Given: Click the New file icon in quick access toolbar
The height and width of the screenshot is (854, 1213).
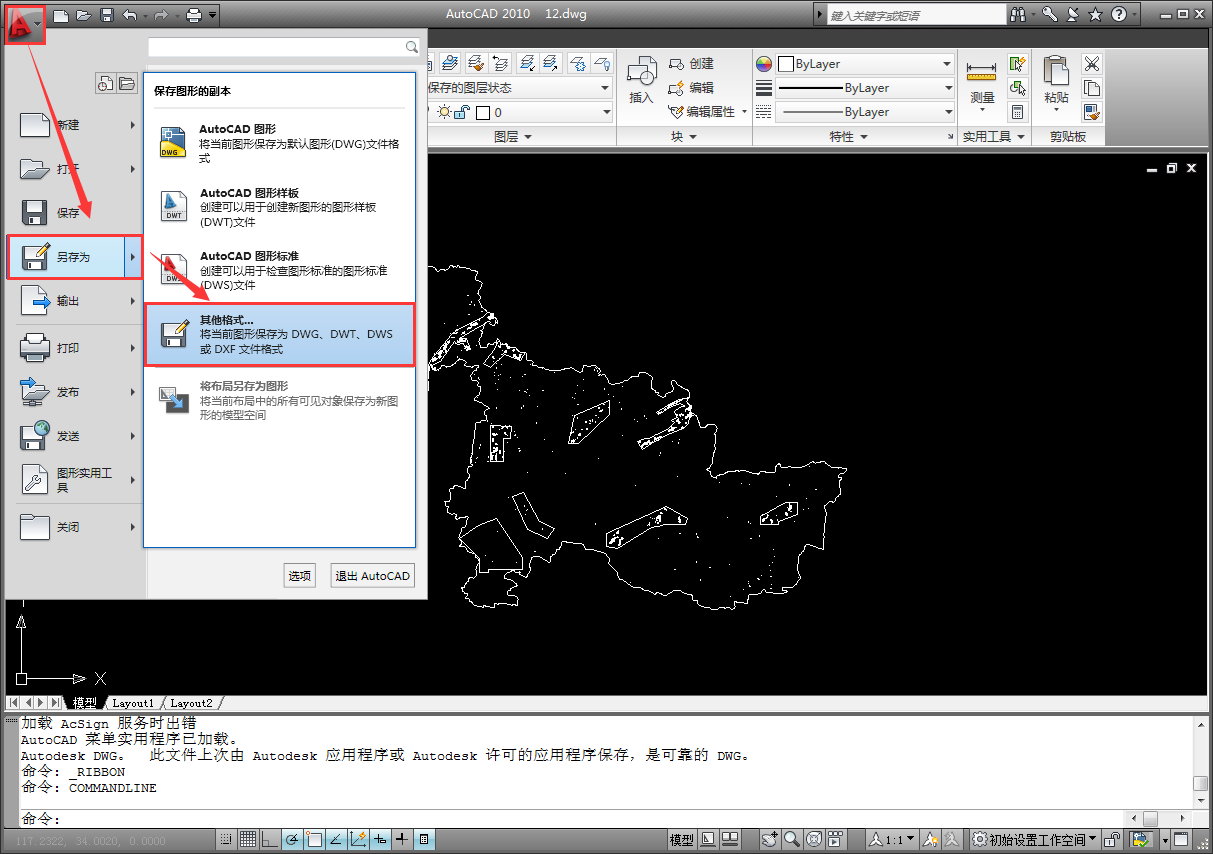Looking at the screenshot, I should tap(61, 15).
